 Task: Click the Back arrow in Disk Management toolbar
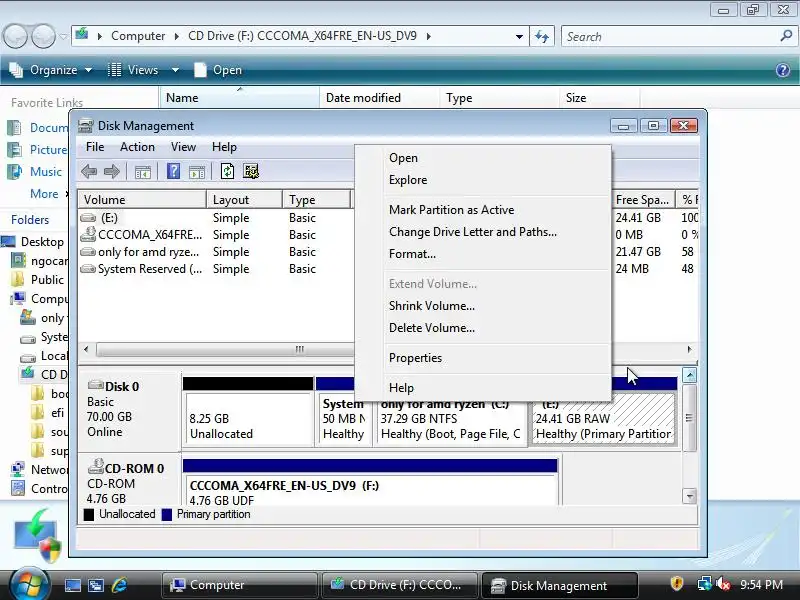89,171
